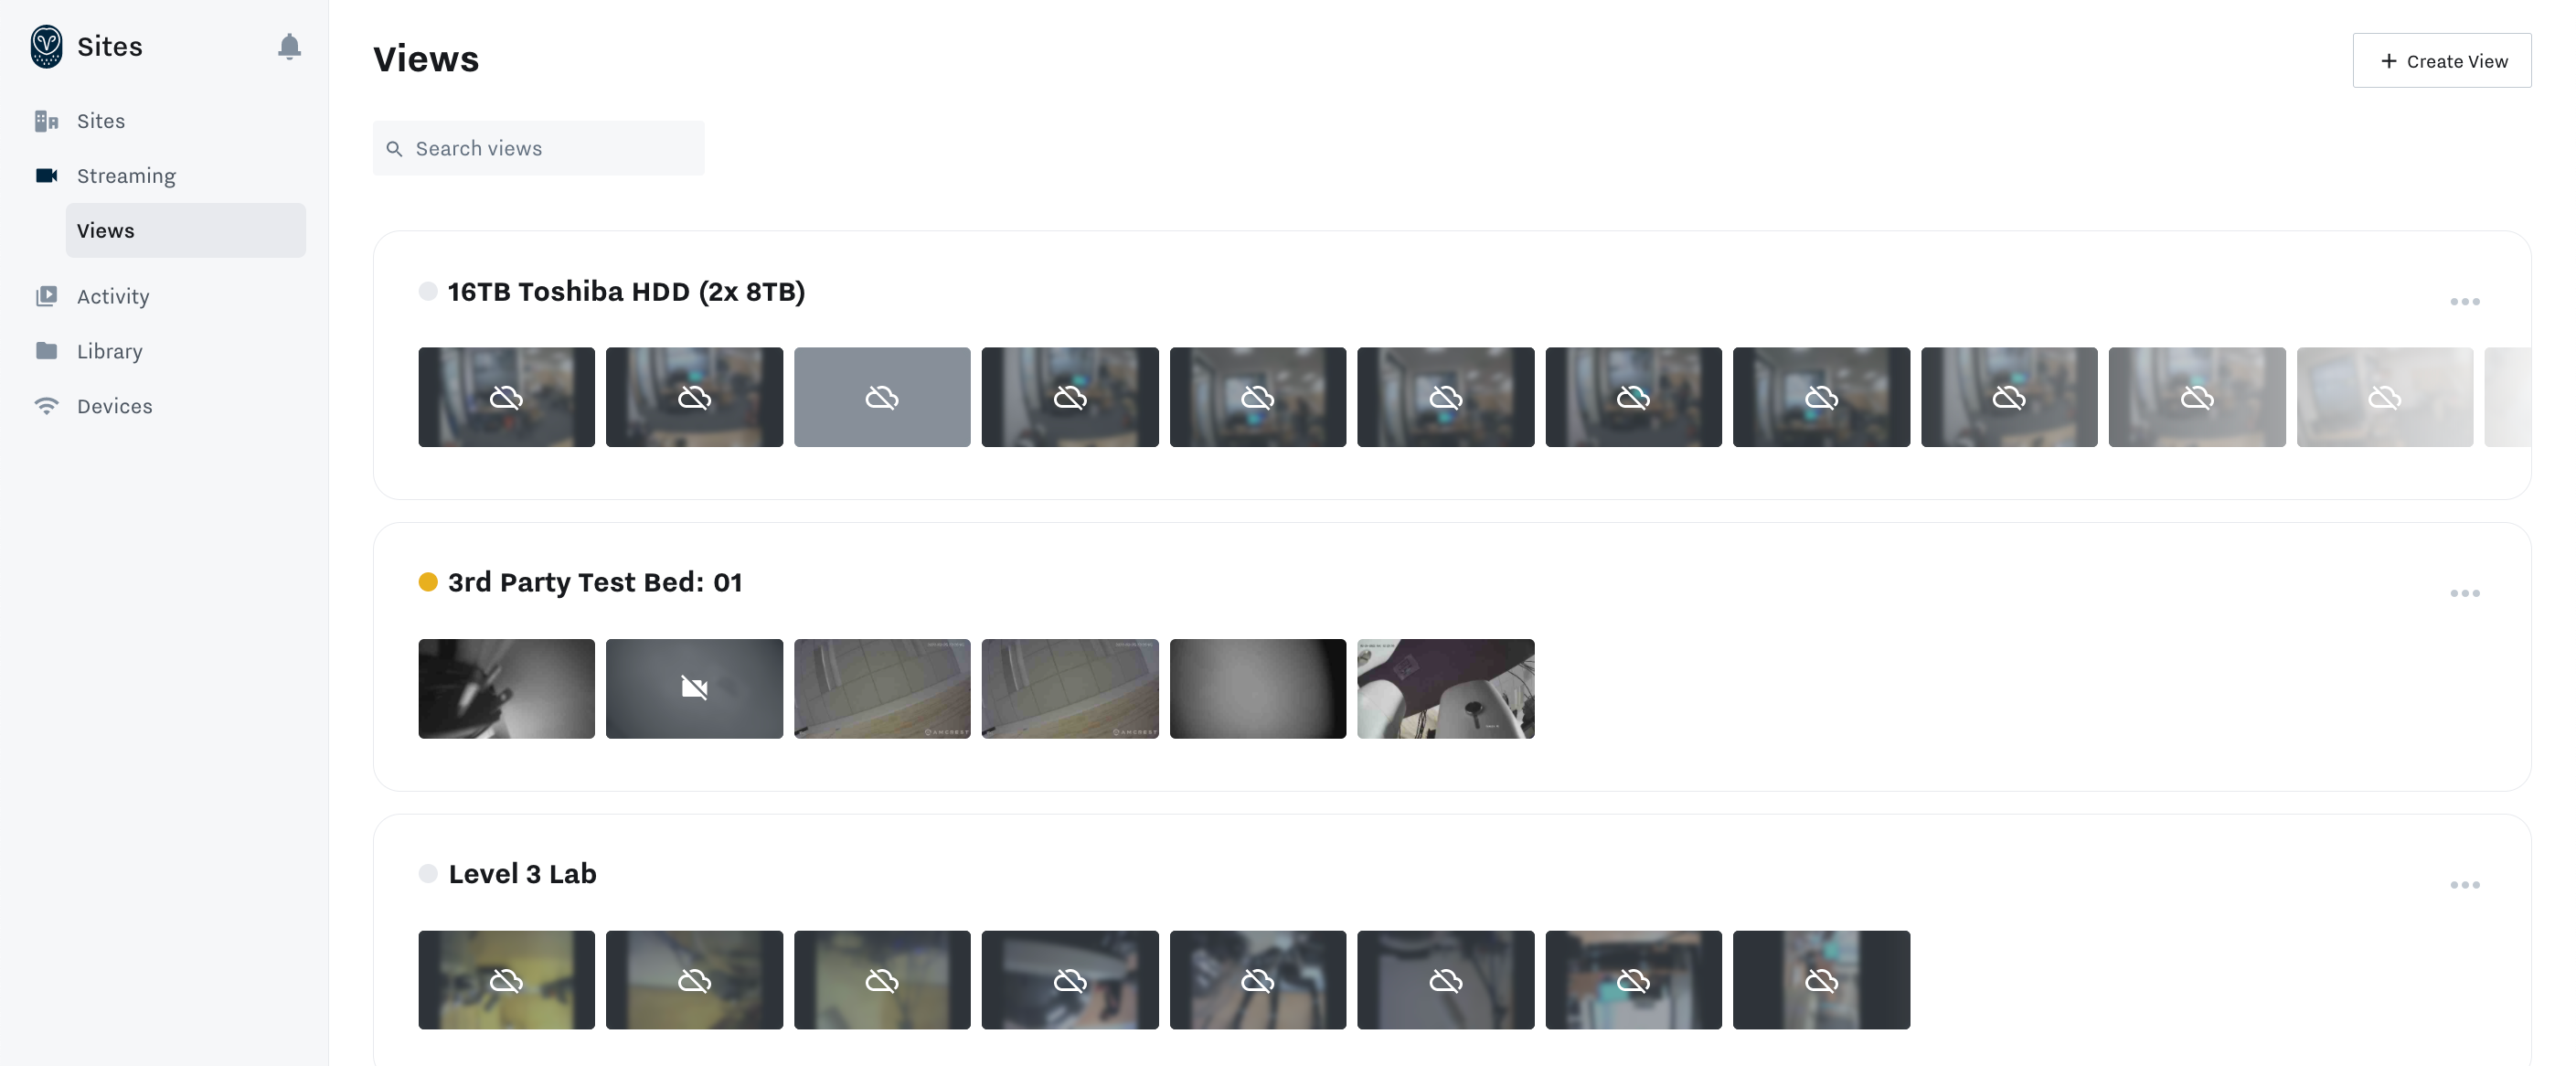Click the magnifier icon in the Search views box
The width and height of the screenshot is (2576, 1066).
(394, 149)
